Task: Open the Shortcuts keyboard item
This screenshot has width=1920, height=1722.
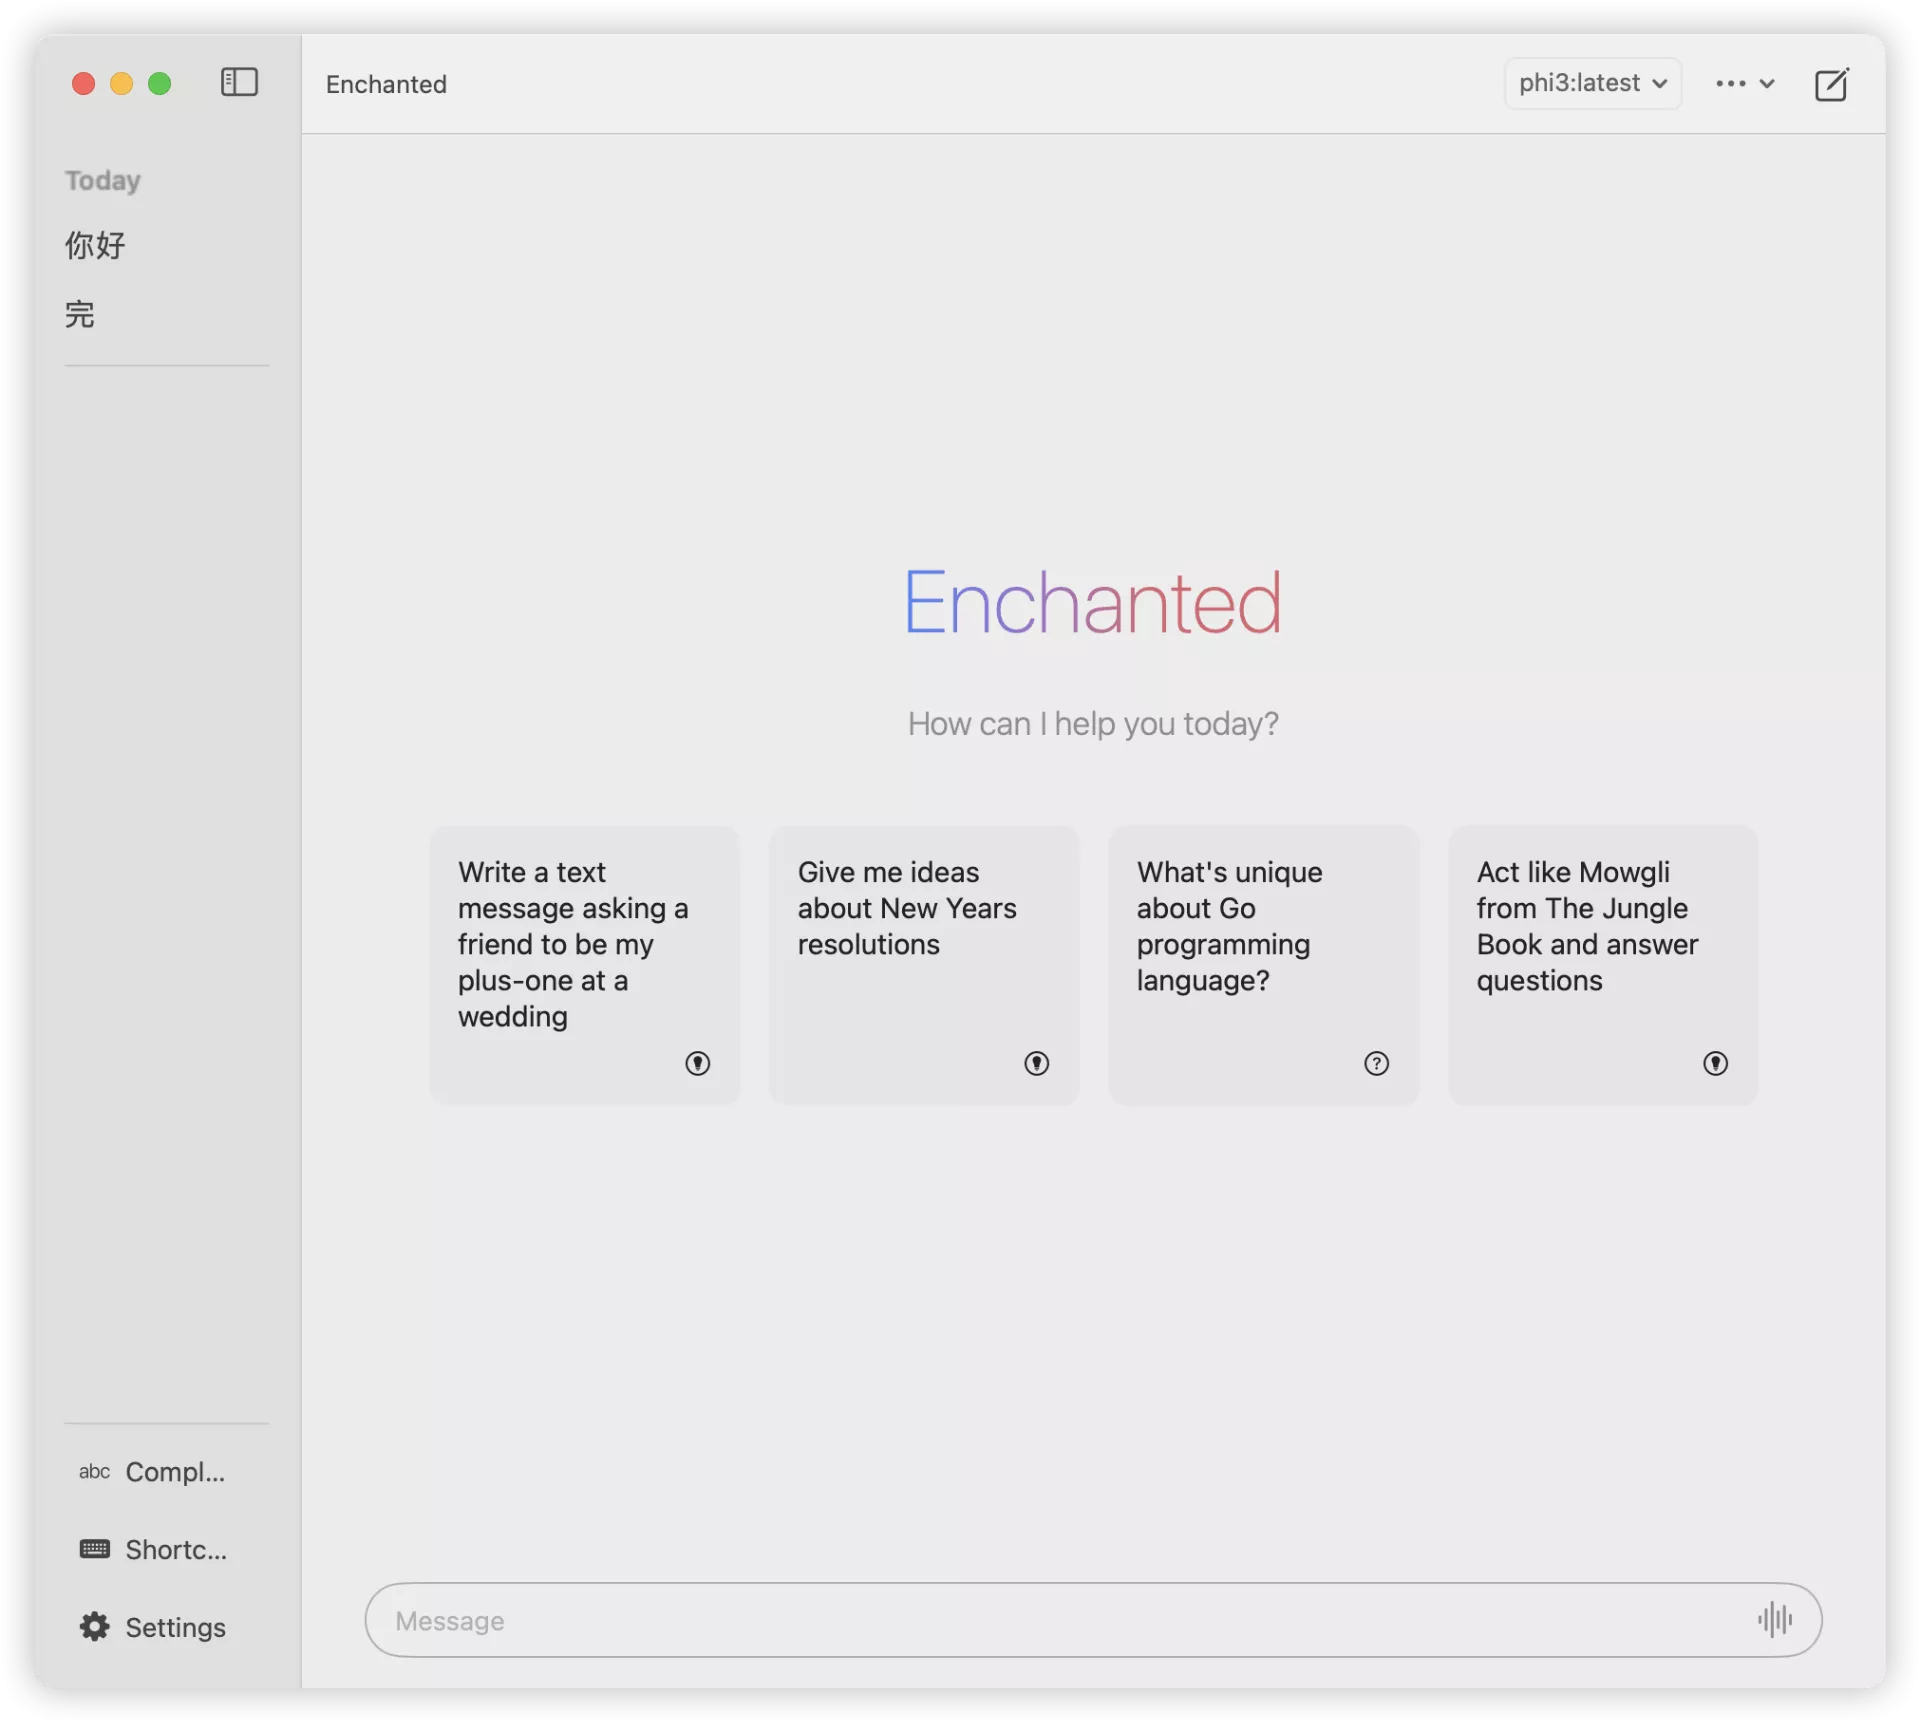Action: (x=153, y=1549)
